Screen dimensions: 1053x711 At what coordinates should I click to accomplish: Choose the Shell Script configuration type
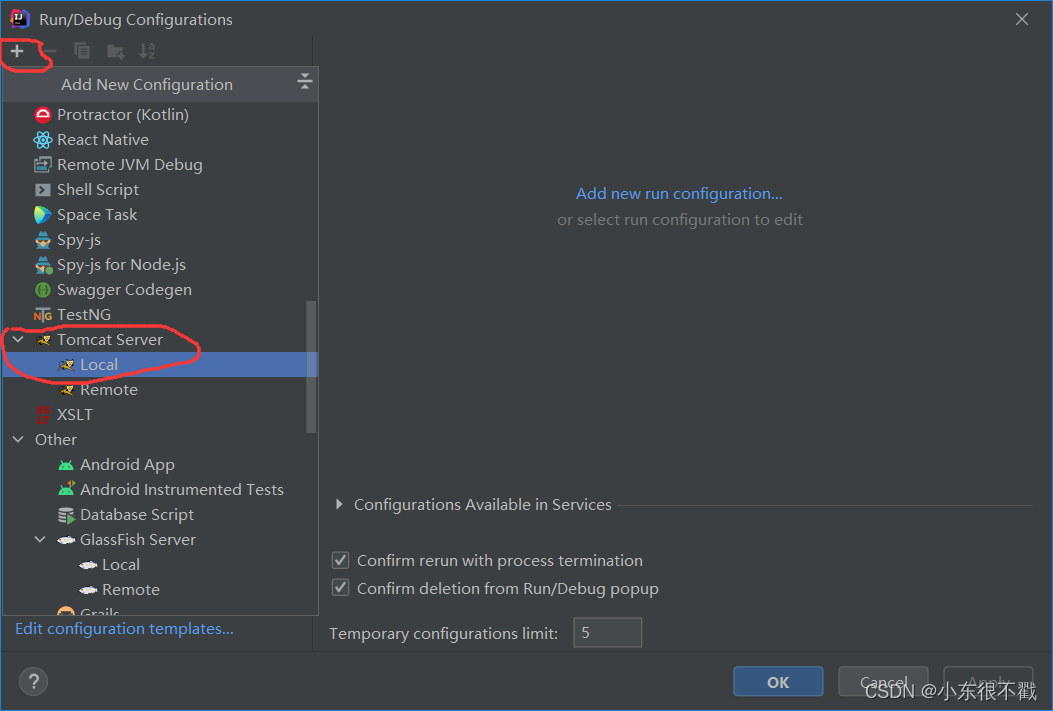pos(97,190)
